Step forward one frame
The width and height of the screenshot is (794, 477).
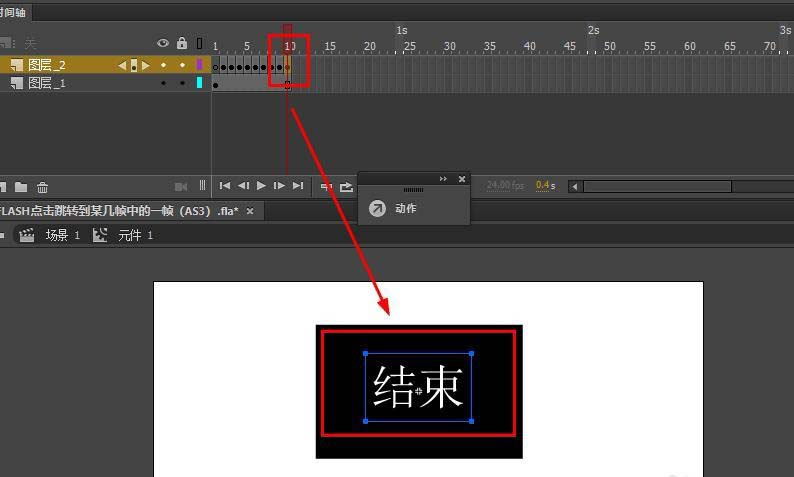[x=279, y=186]
